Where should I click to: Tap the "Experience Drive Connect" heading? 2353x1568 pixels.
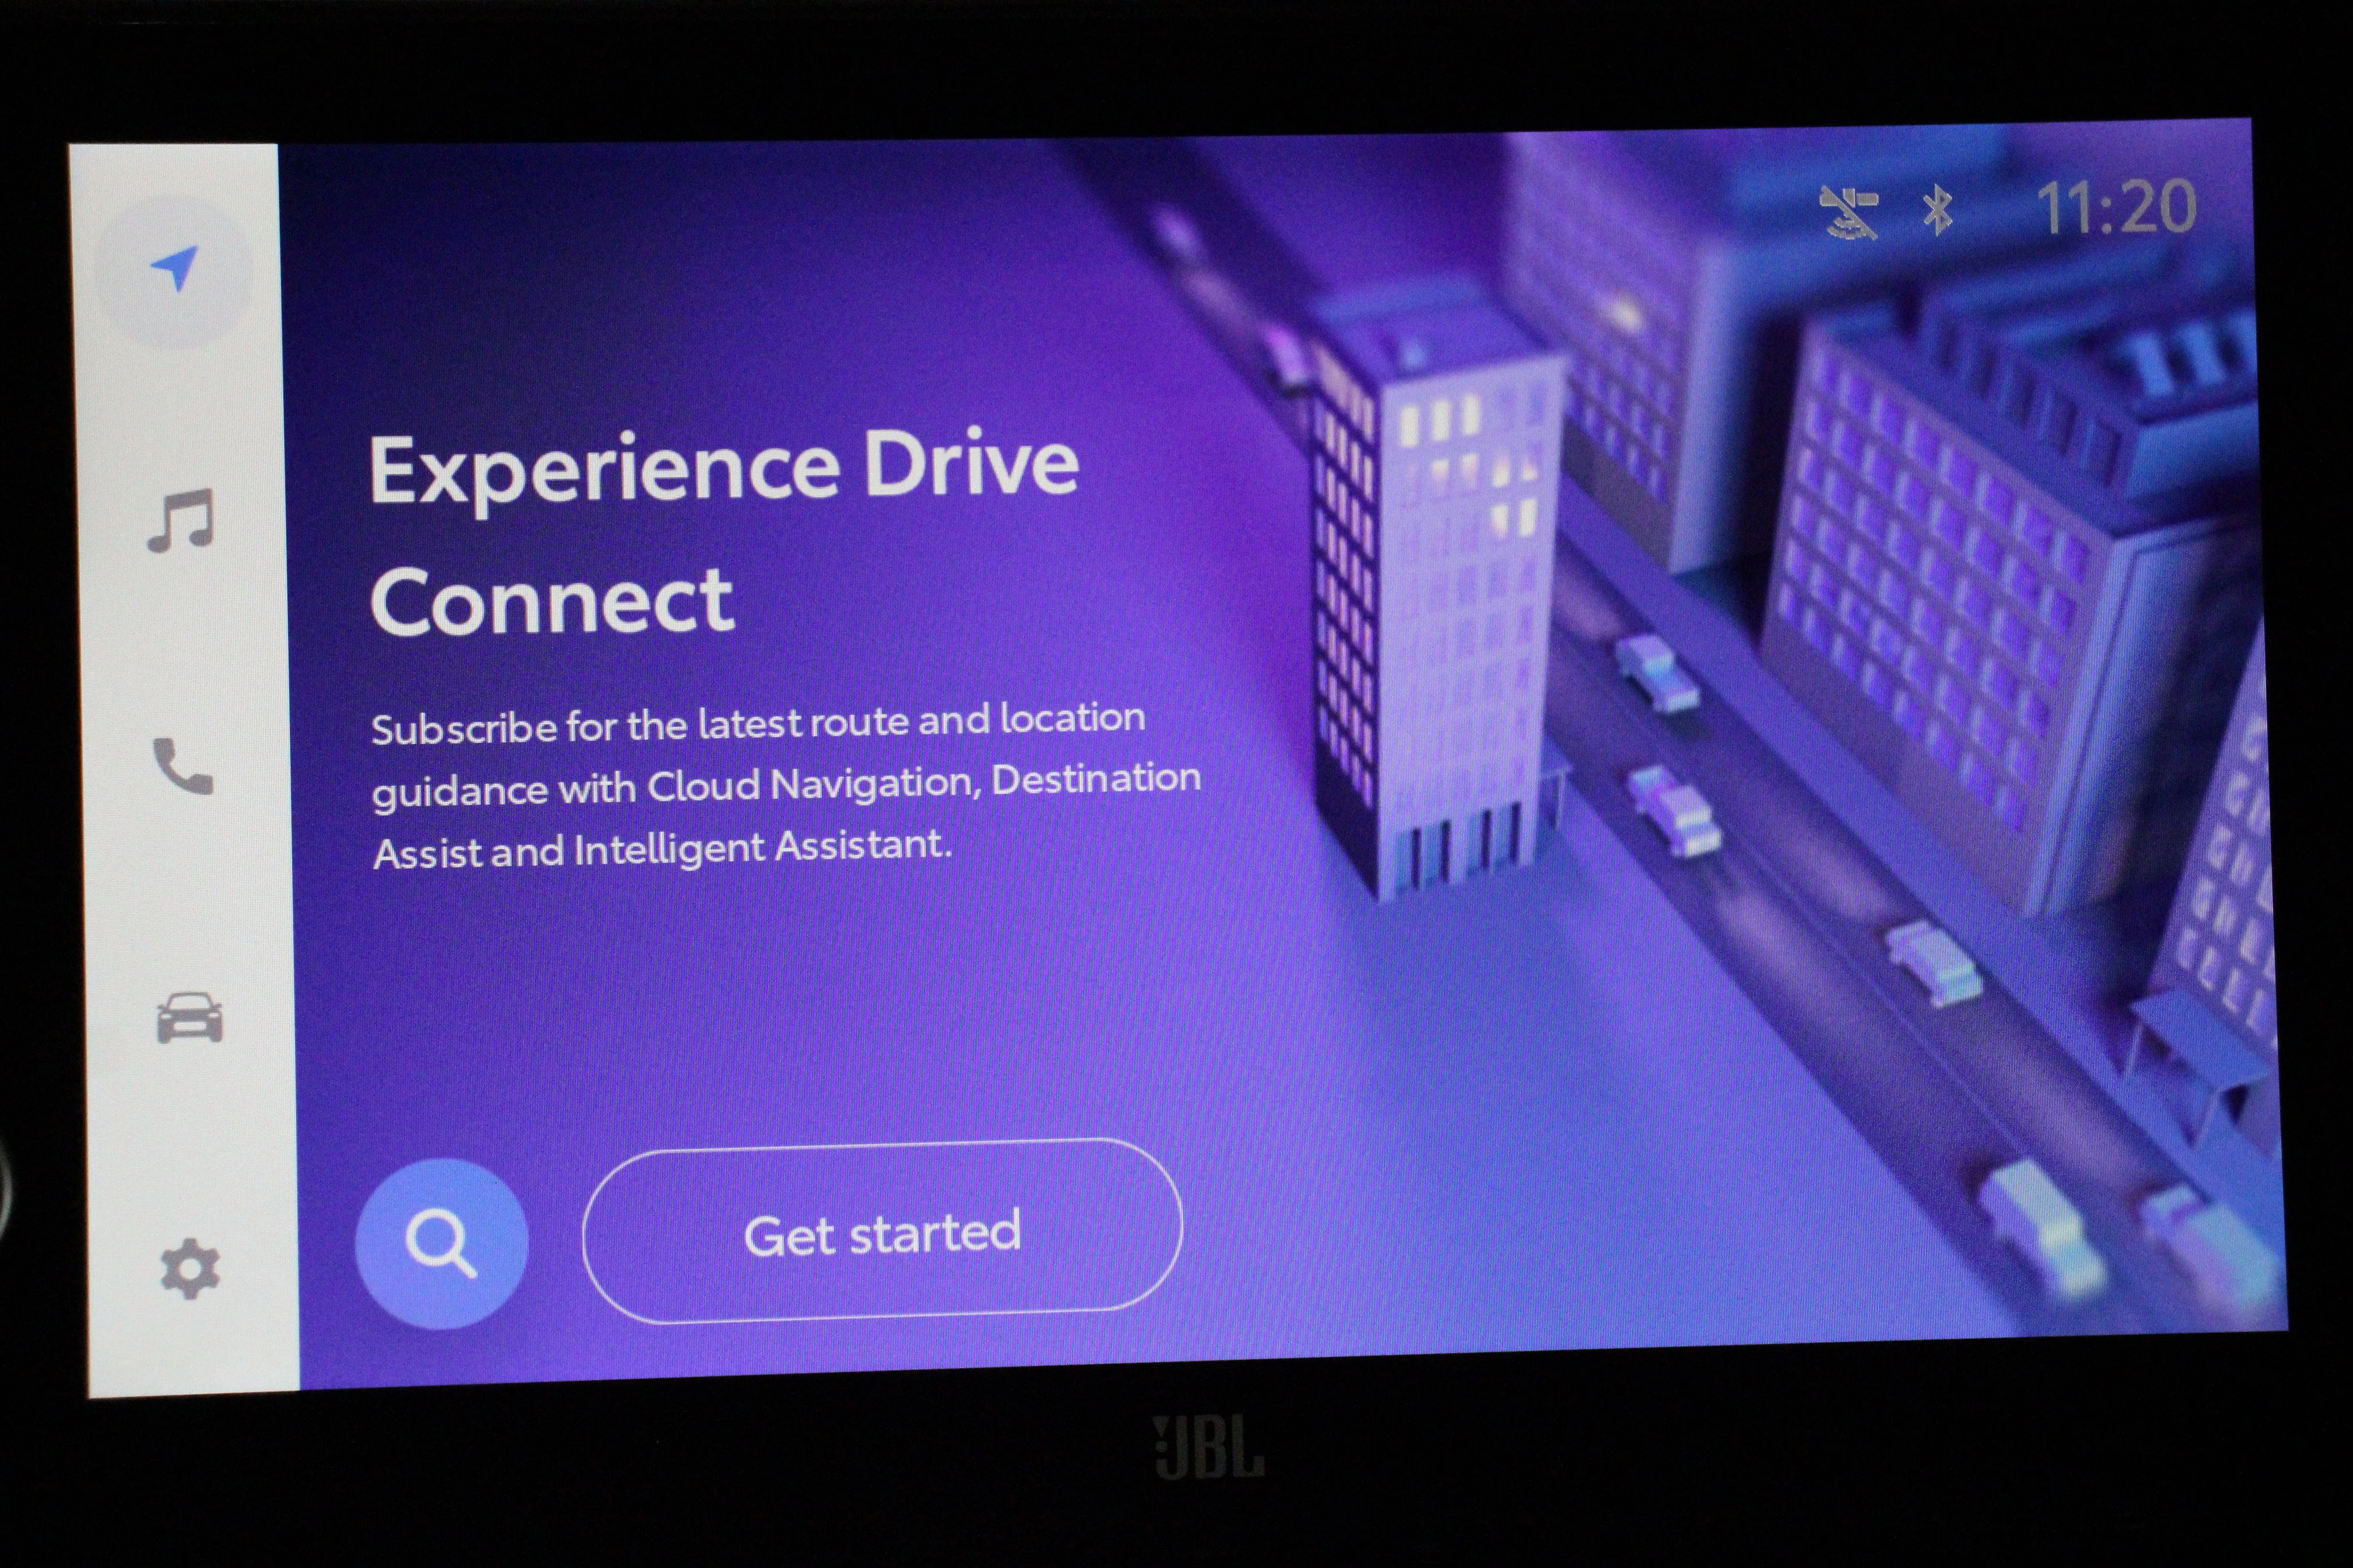point(724,533)
